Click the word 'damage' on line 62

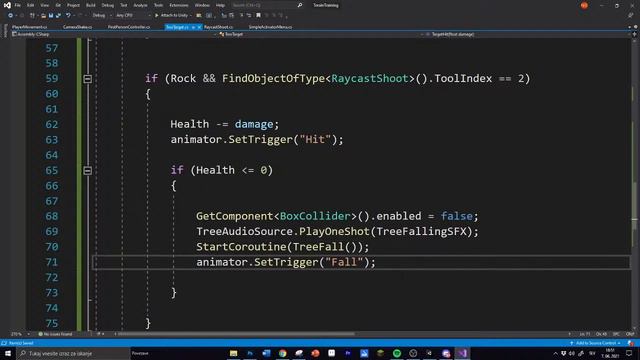[x=254, y=124]
